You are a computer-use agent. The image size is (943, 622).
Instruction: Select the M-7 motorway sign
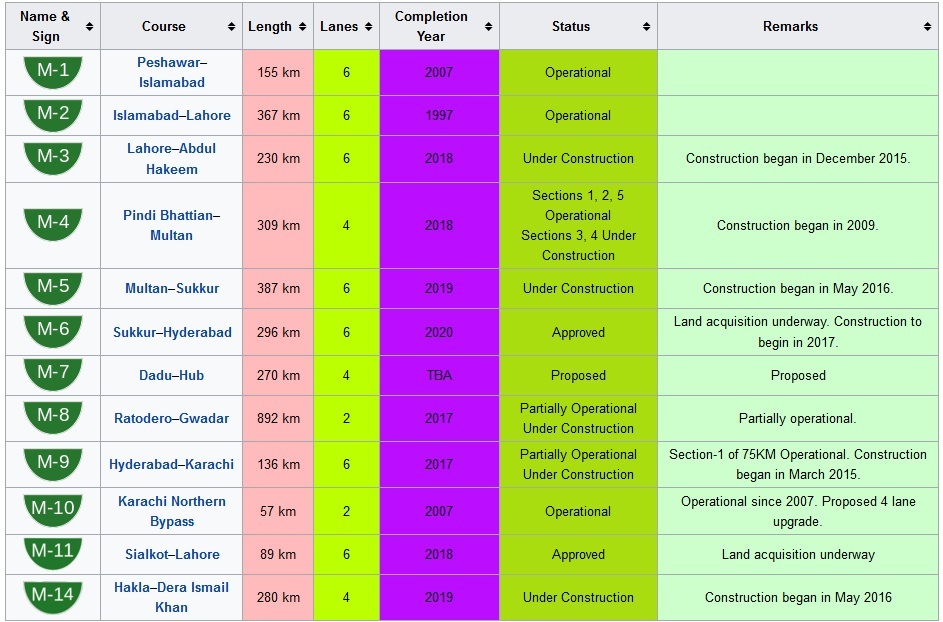(x=53, y=375)
